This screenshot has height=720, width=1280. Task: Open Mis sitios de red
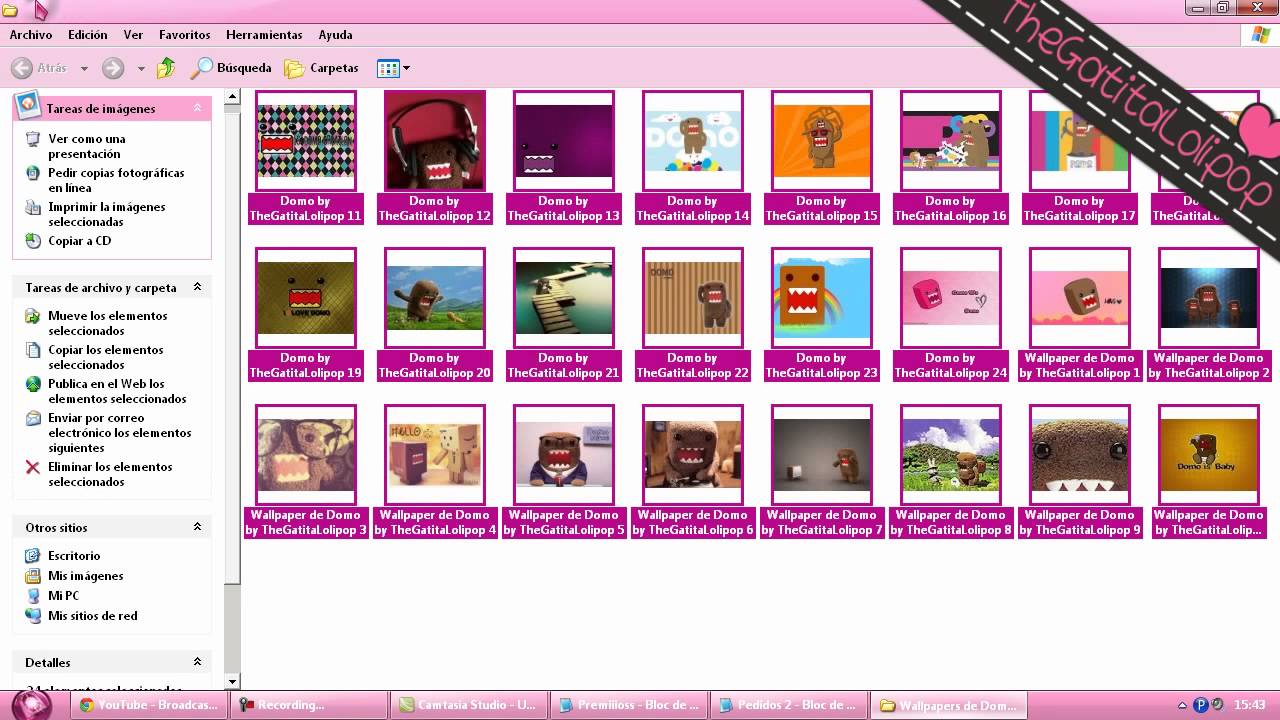(93, 616)
